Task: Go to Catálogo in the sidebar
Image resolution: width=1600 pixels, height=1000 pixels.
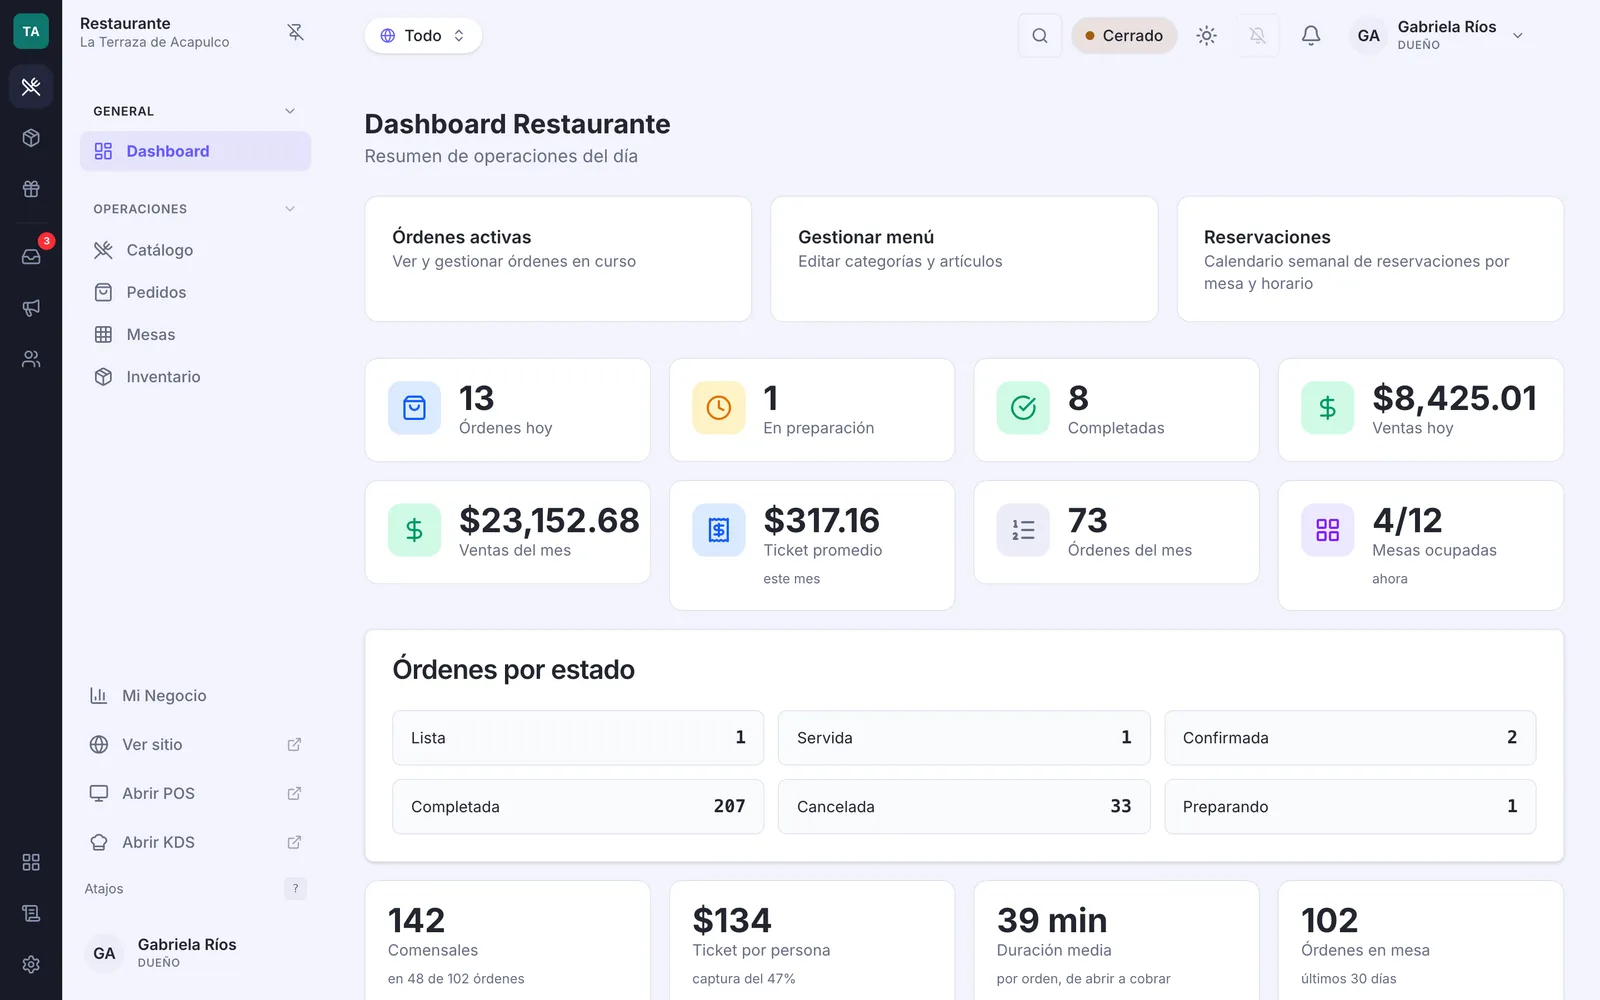Action: (x=195, y=250)
